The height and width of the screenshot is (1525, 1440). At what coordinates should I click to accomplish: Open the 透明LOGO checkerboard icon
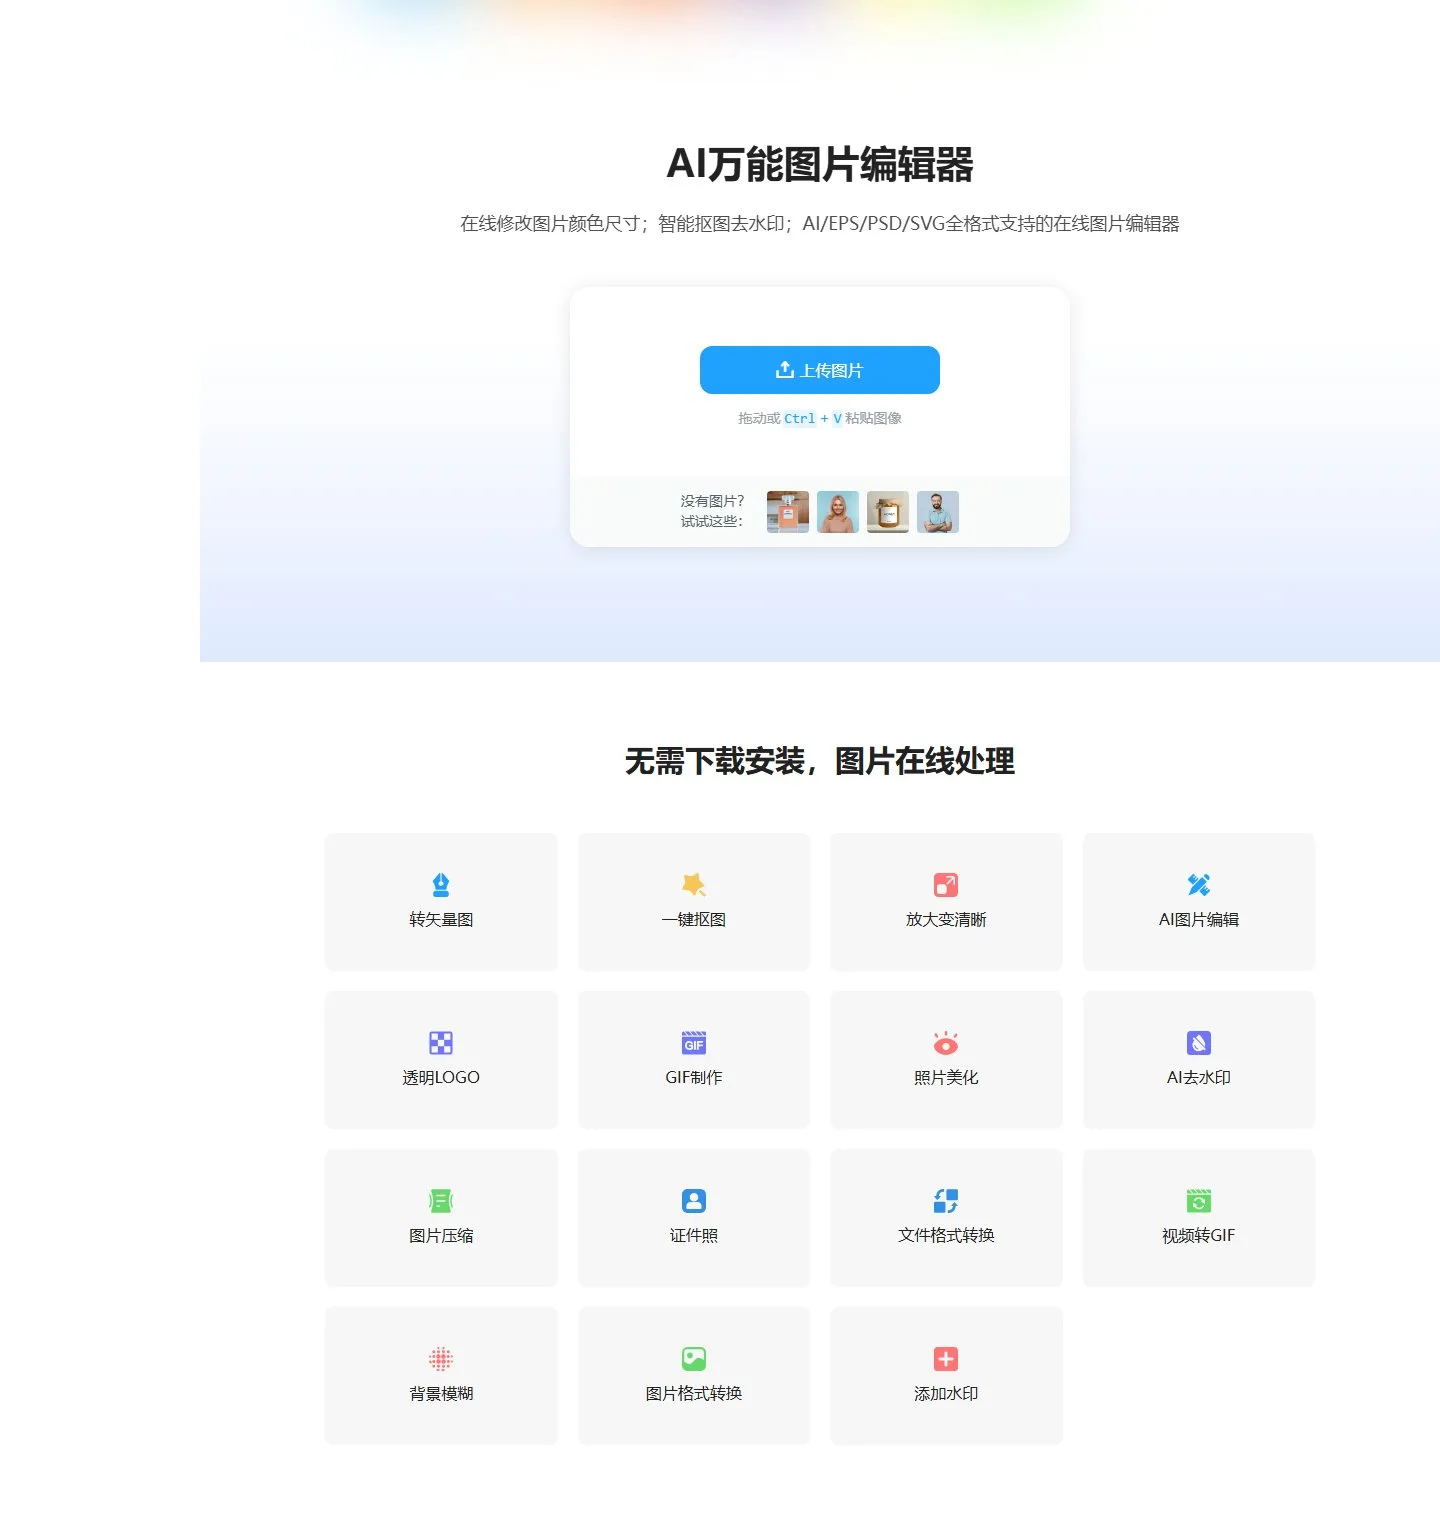pyautogui.click(x=441, y=1043)
